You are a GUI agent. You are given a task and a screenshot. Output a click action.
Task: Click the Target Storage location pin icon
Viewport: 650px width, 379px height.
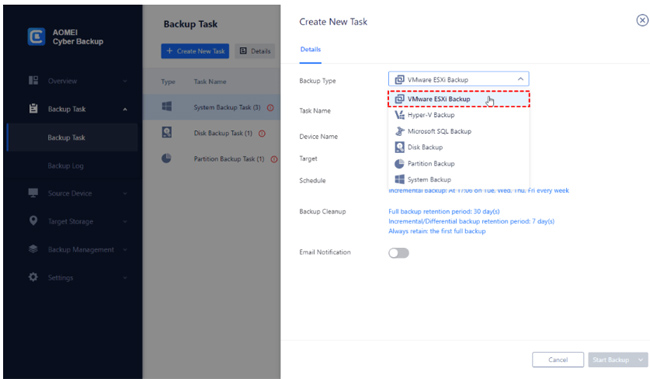click(x=33, y=221)
